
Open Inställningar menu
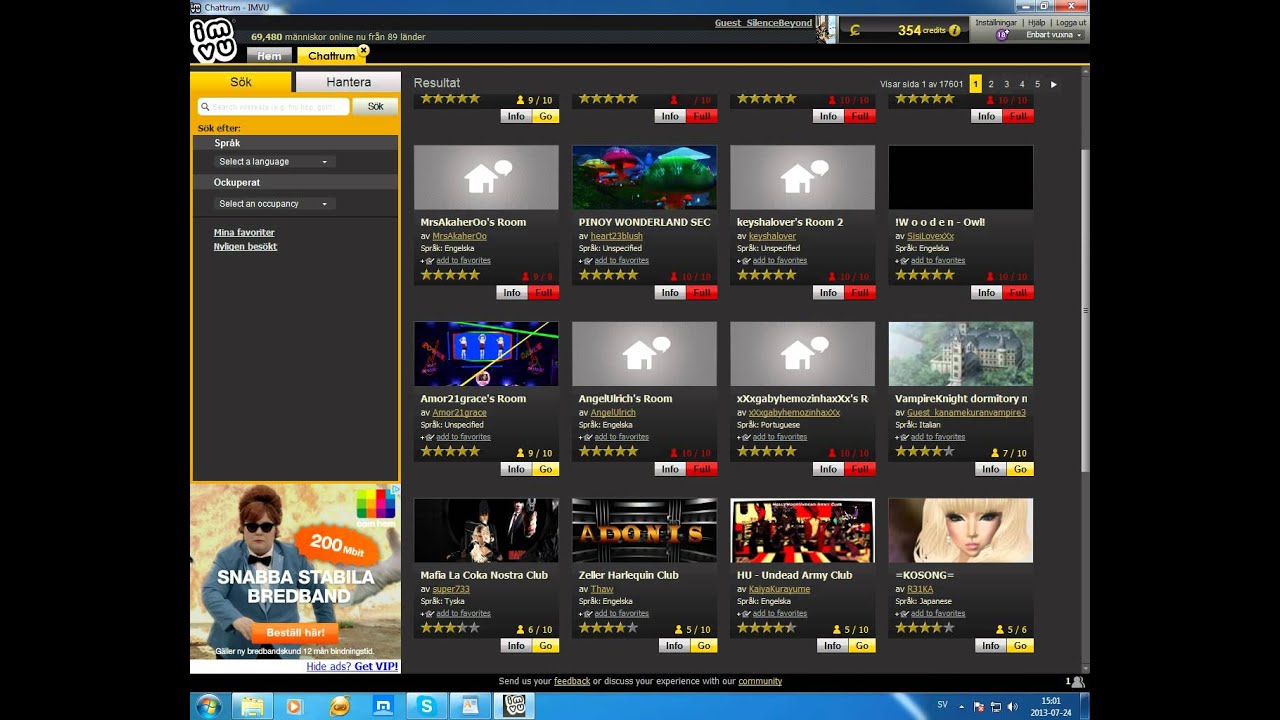pos(996,22)
